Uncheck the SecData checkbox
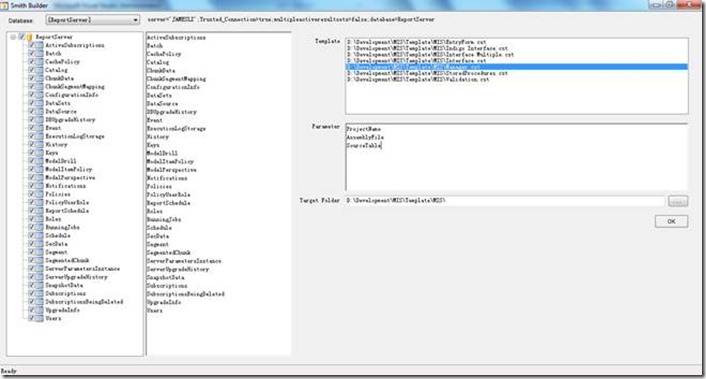706x379 pixels. [x=32, y=244]
